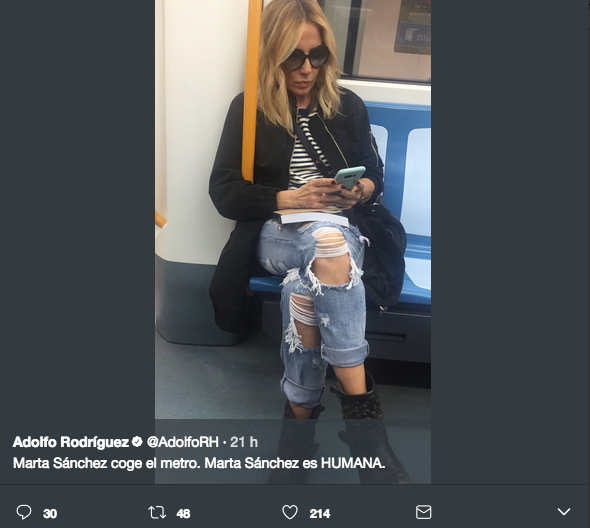Image resolution: width=590 pixels, height=528 pixels.
Task: Open the tweet permalink via 21 h timestamp
Action: click(x=244, y=442)
